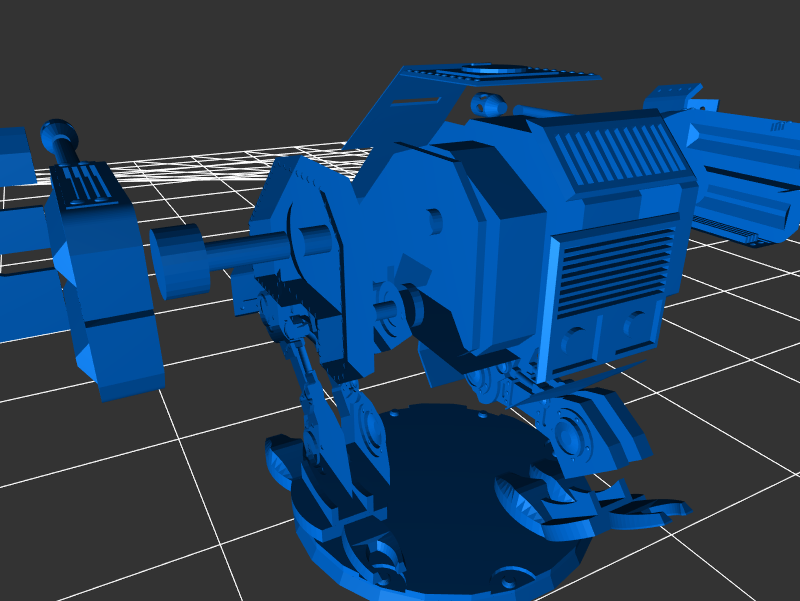Click the small sphere beneath the top hatch
Image resolution: width=800 pixels, height=601 pixels.
coord(487,102)
